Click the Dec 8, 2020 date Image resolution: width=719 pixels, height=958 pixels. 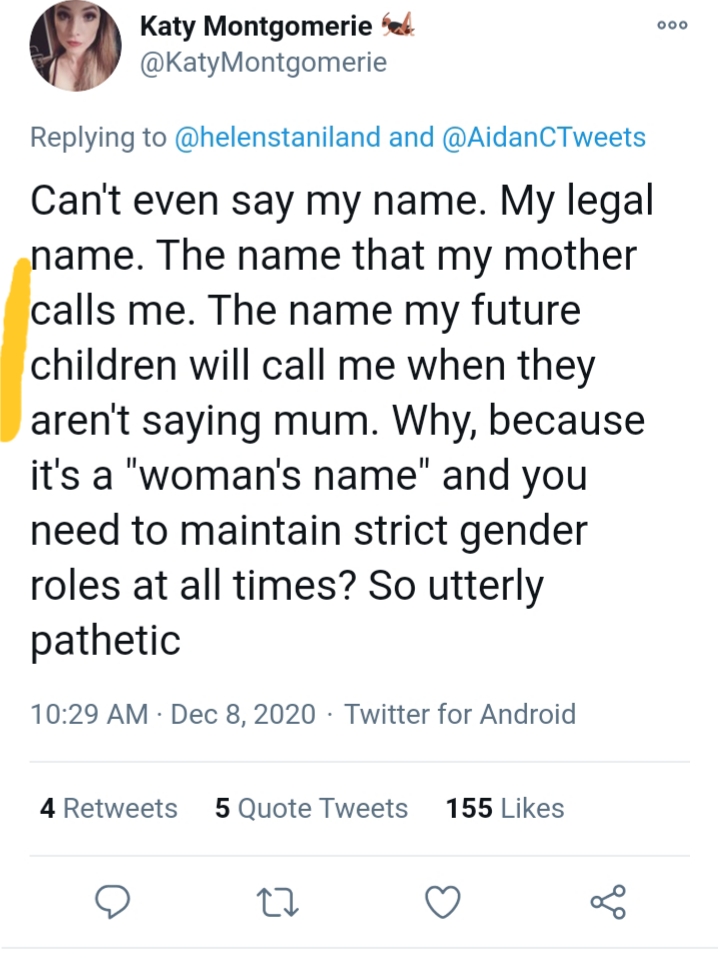pos(243,714)
